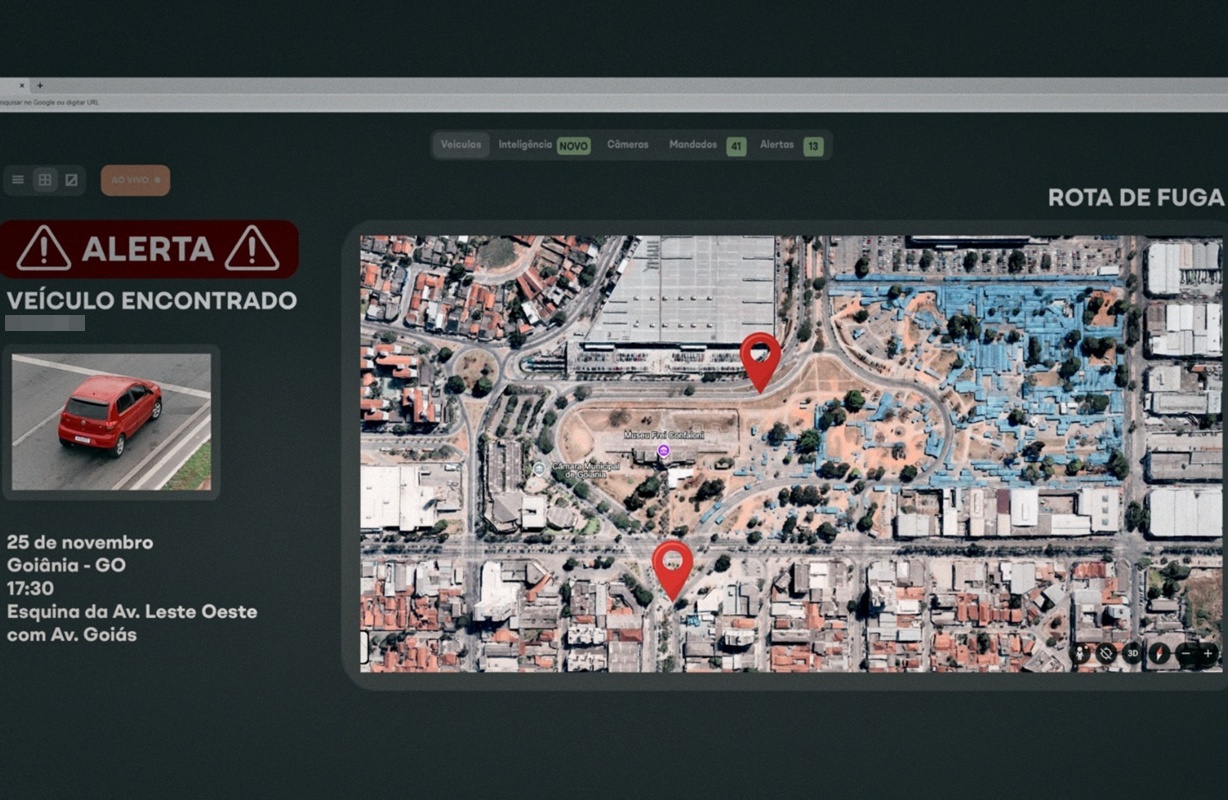Image resolution: width=1228 pixels, height=800 pixels.
Task: Zoom out the map with minus button
Action: tap(1186, 654)
